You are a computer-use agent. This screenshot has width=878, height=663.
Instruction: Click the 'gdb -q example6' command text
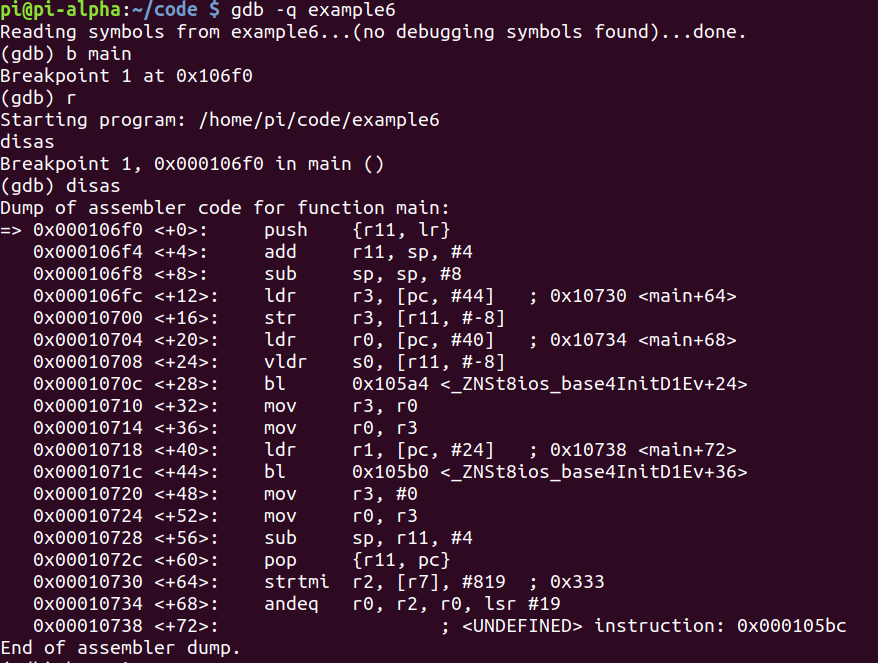313,10
